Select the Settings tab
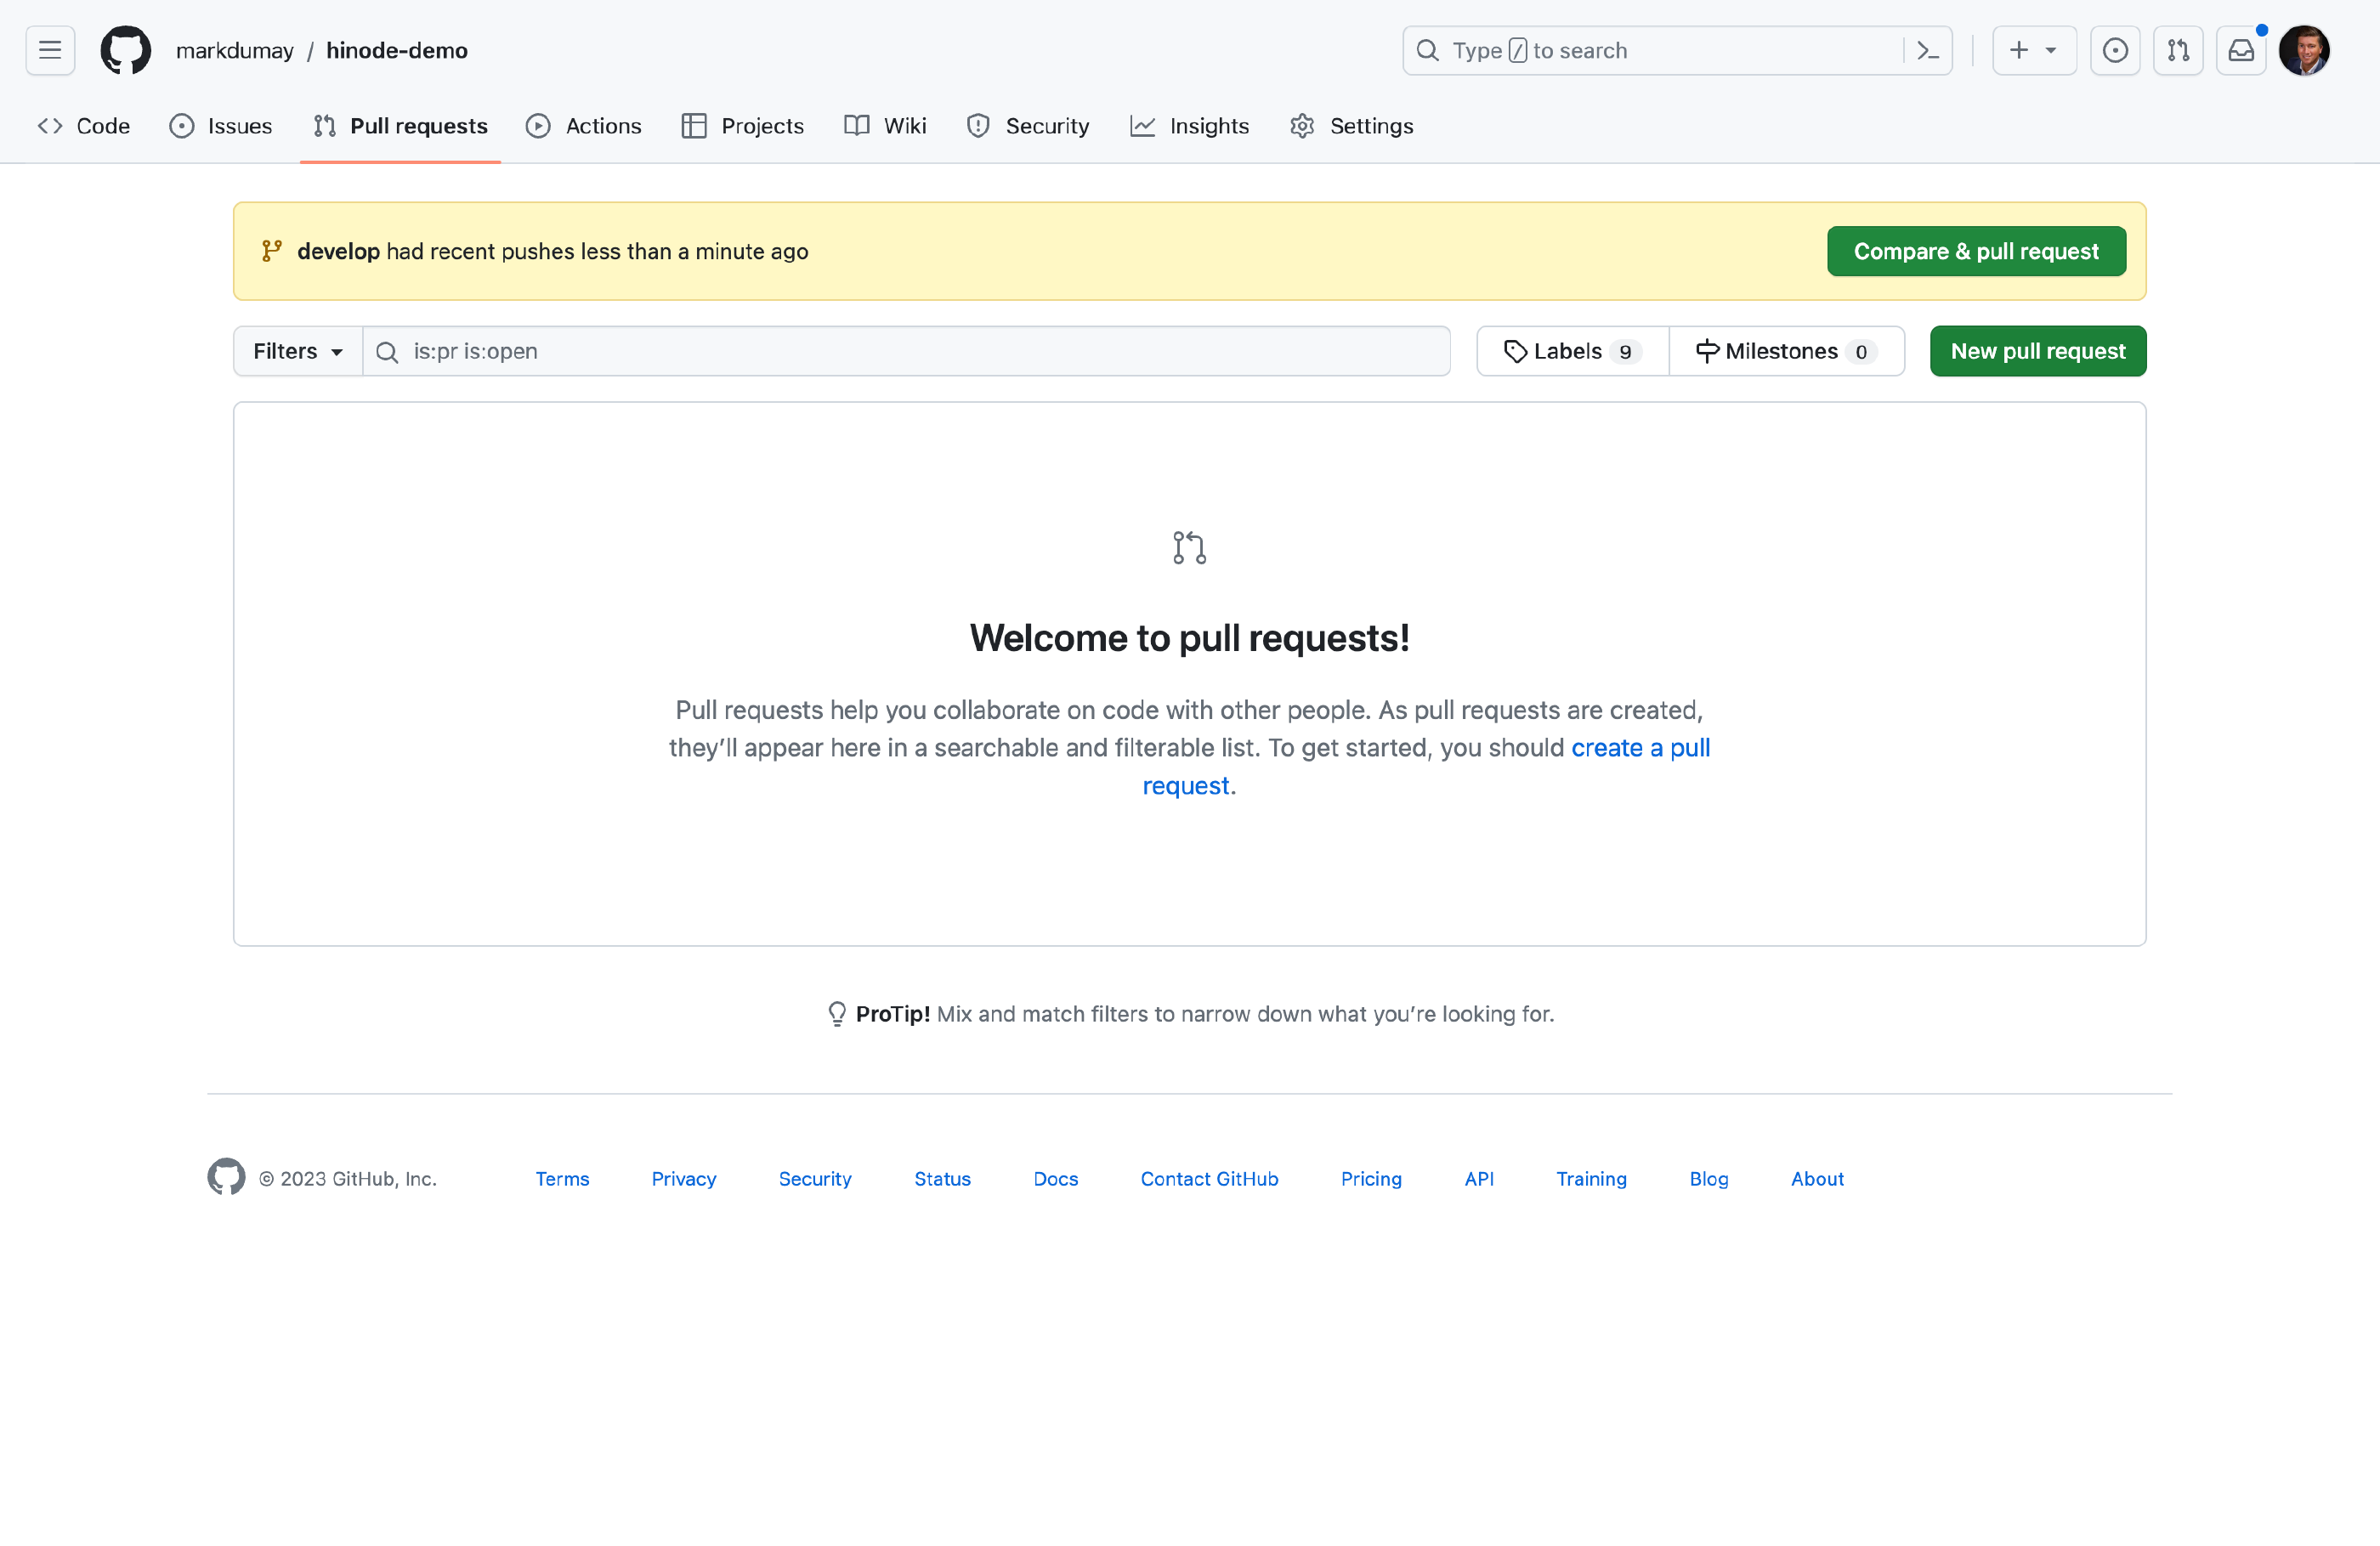The image size is (2380, 1546). tap(1370, 125)
